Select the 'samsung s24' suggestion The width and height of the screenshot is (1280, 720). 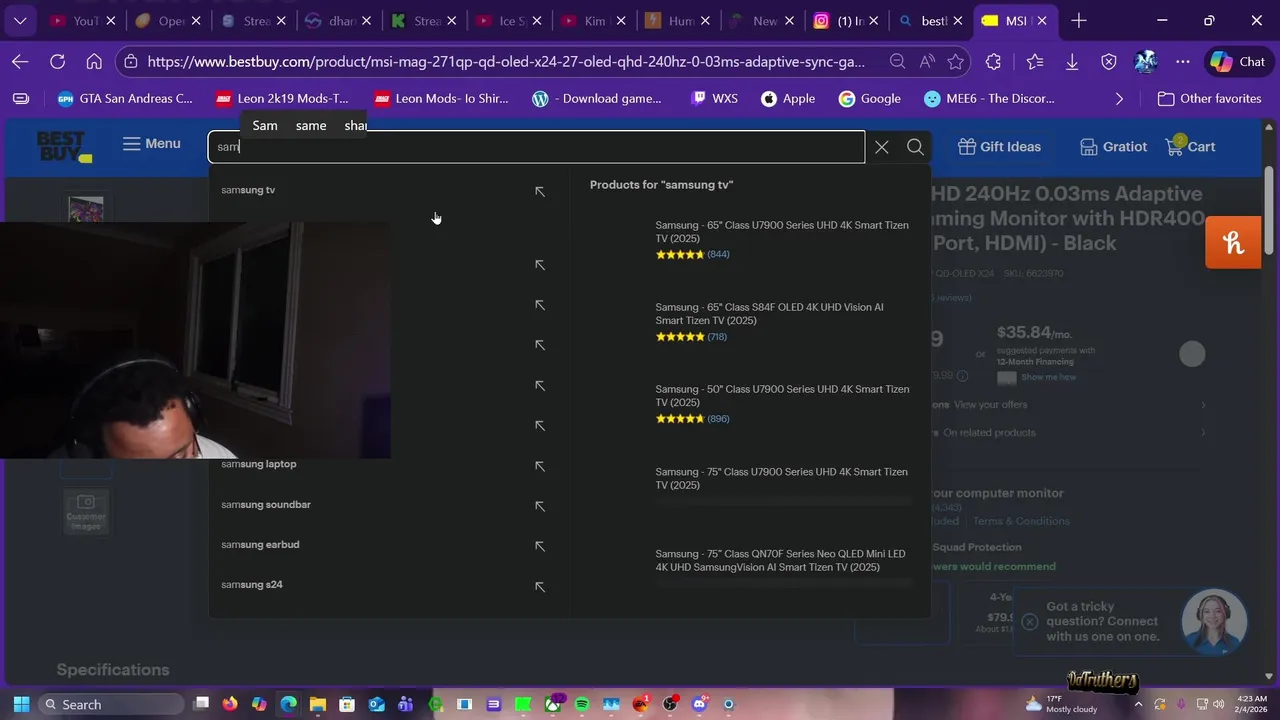coord(252,585)
